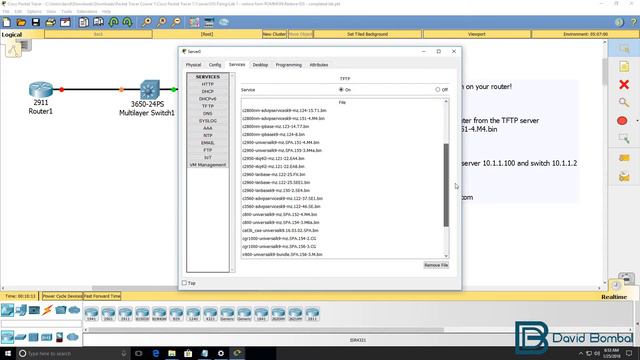Image resolution: width=640 pixels, height=360 pixels.
Task: Select FTP in the services list
Action: click(208, 150)
